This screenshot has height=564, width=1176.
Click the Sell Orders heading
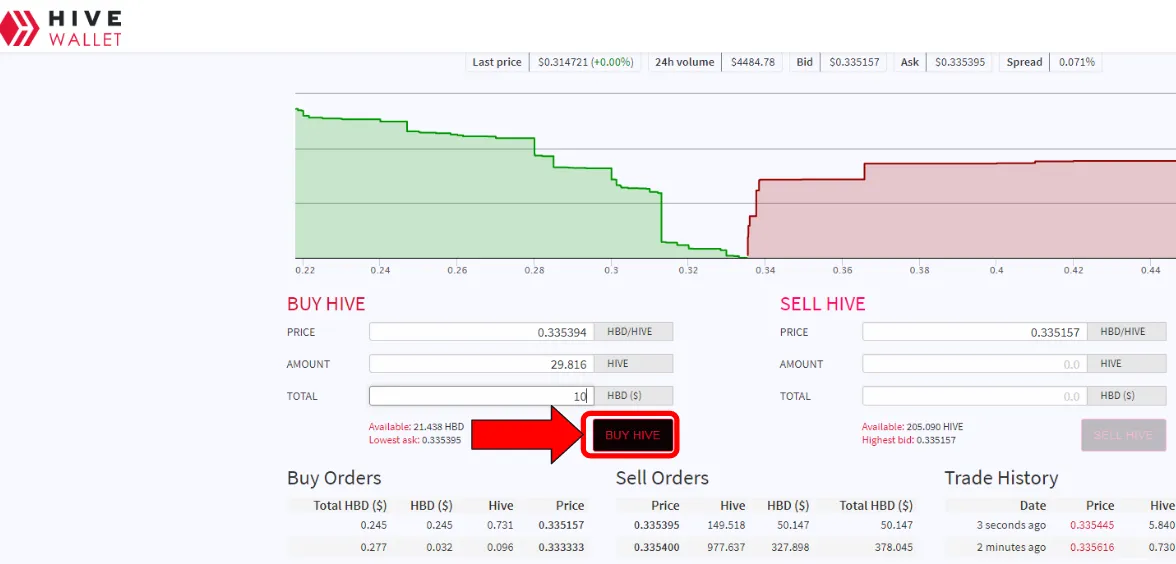coord(662,478)
